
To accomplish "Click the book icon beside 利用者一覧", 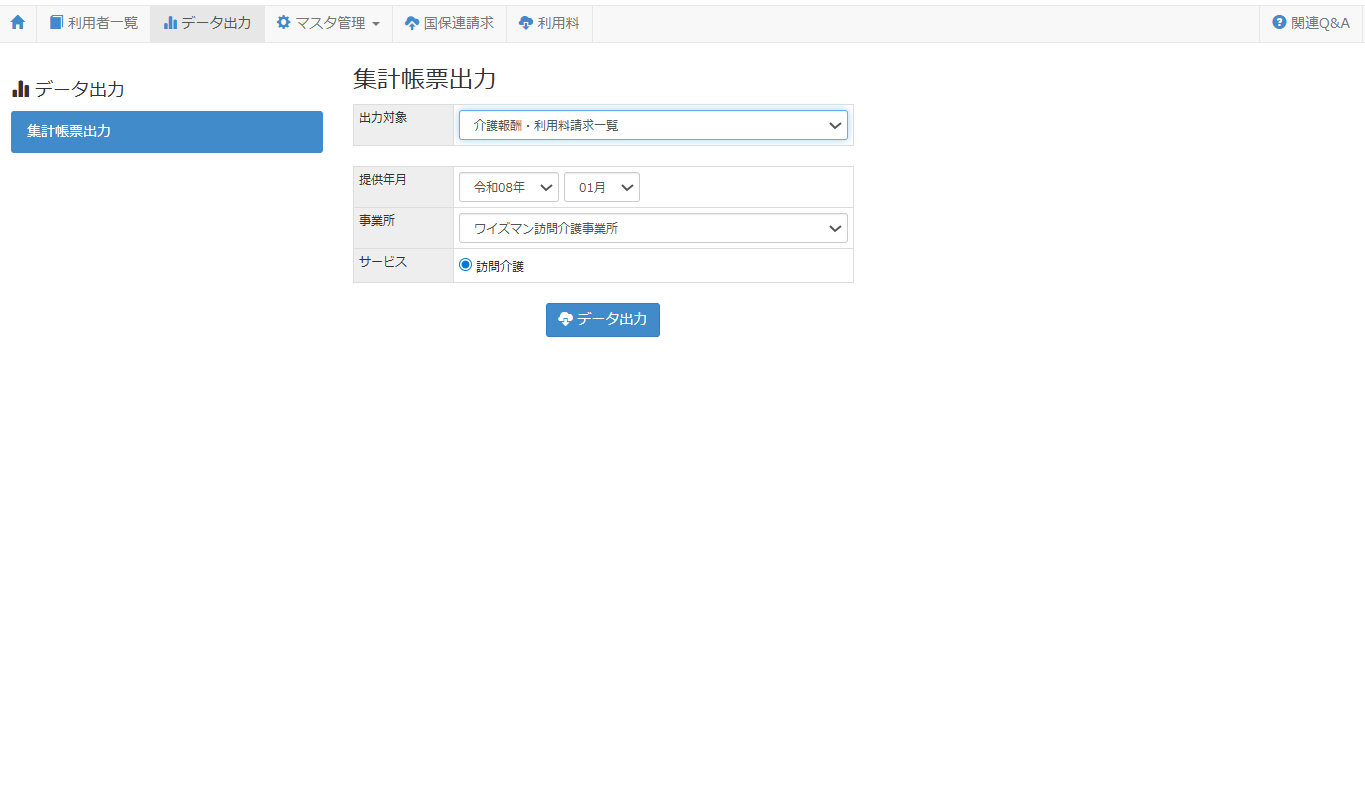I will (x=56, y=23).
